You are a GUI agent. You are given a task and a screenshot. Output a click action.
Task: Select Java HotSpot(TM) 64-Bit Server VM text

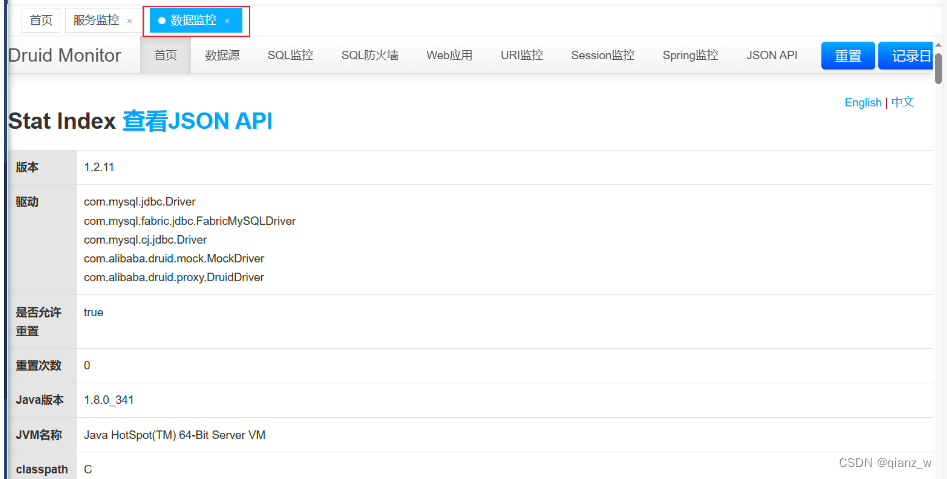175,435
